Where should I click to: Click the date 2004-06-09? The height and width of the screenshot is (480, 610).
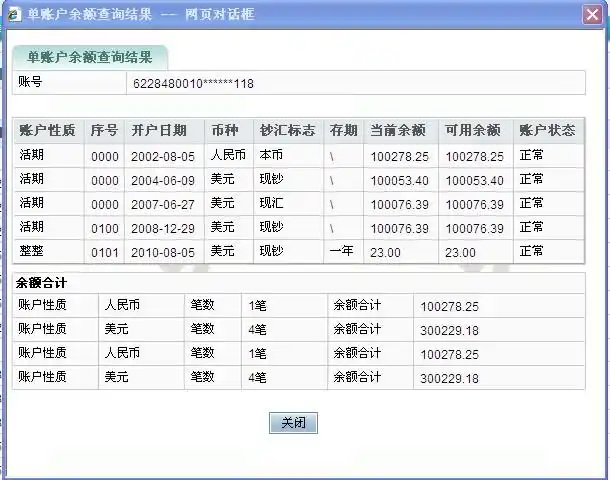(x=163, y=181)
